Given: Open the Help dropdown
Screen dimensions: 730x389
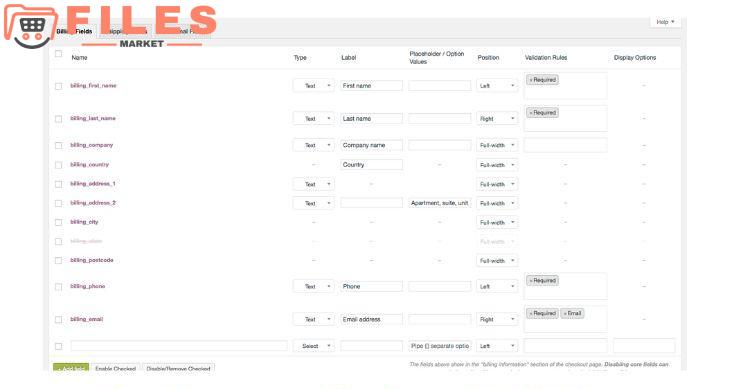Looking at the screenshot, I should coord(665,22).
